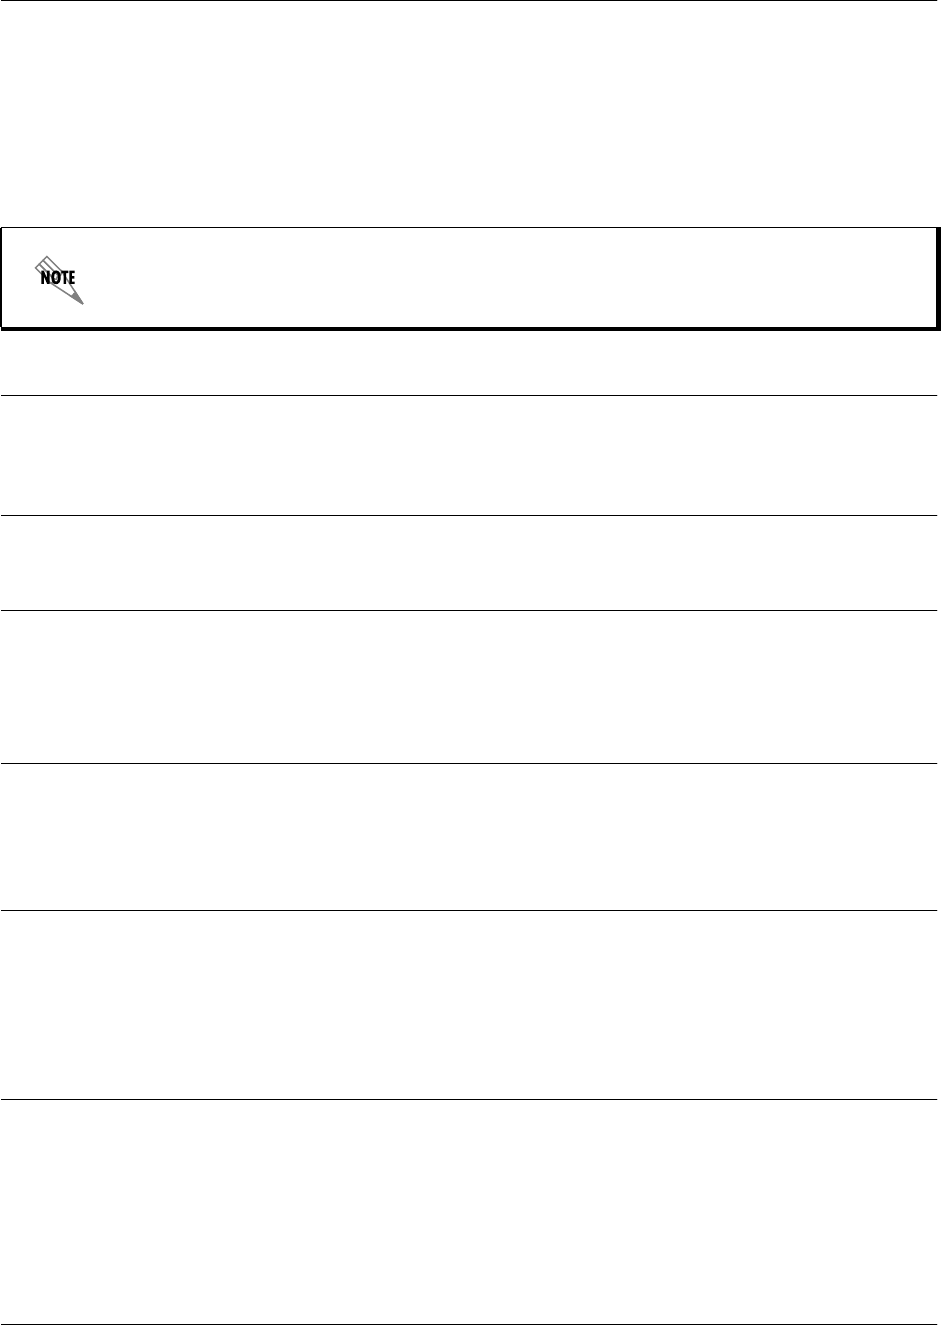Click inside the second blank table row
The height and width of the screenshot is (1325, 941).
470,562
